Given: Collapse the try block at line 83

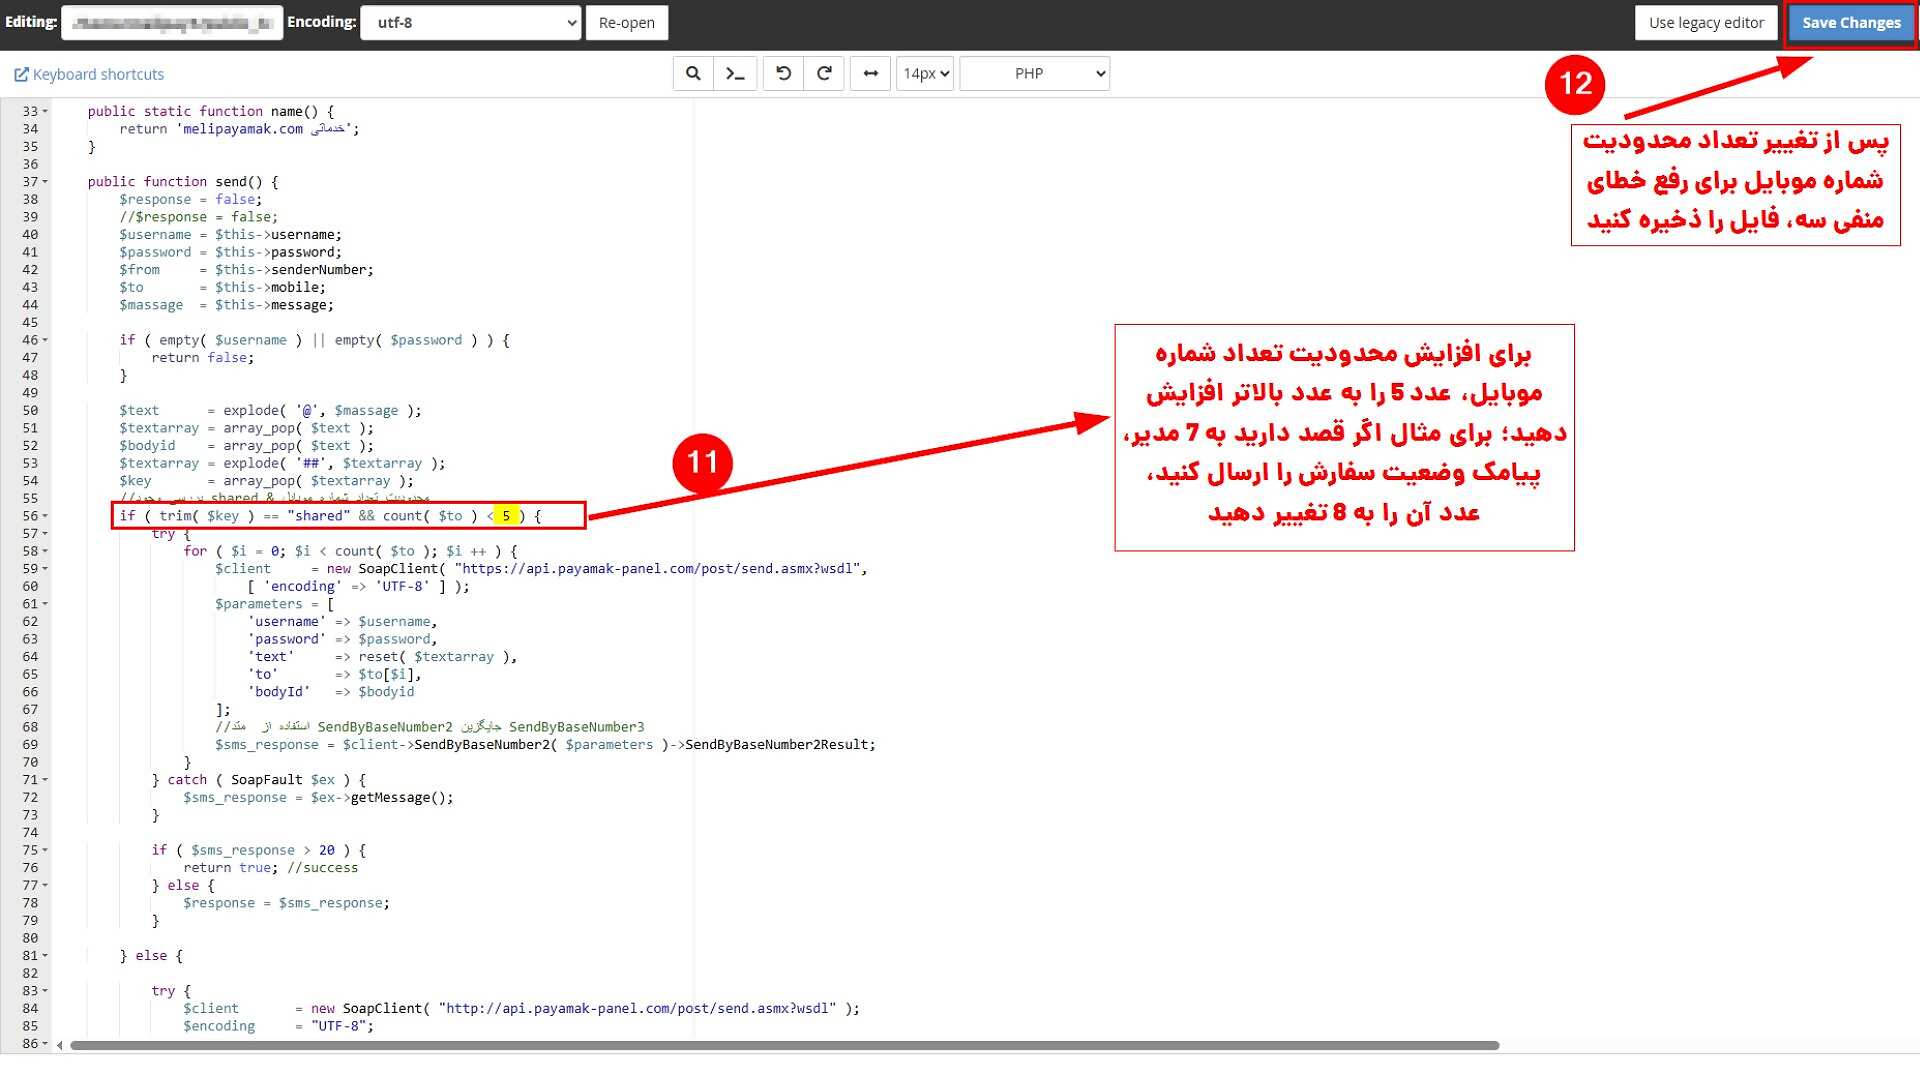Looking at the screenshot, I should tap(46, 992).
